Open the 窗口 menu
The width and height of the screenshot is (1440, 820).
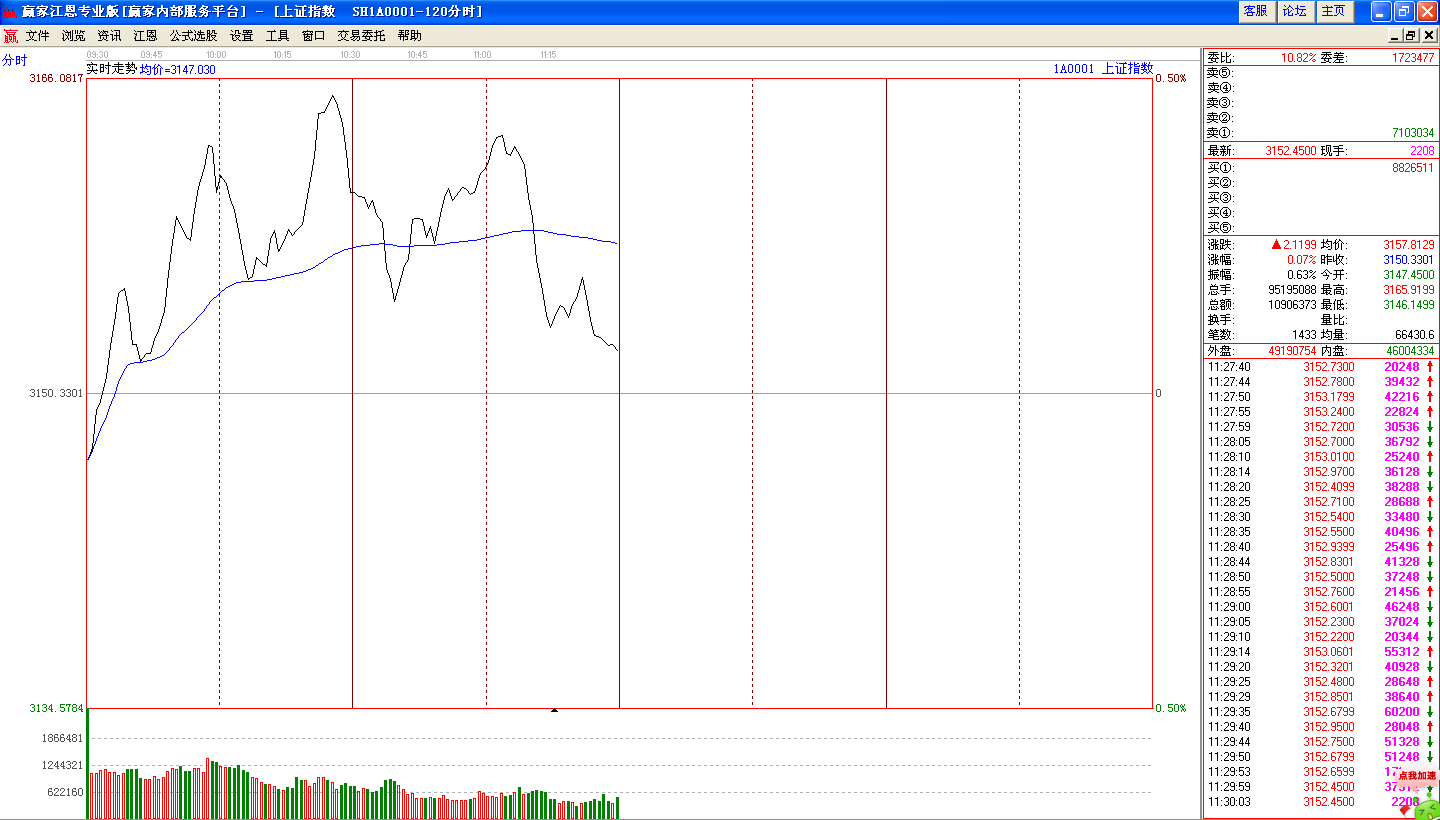313,35
